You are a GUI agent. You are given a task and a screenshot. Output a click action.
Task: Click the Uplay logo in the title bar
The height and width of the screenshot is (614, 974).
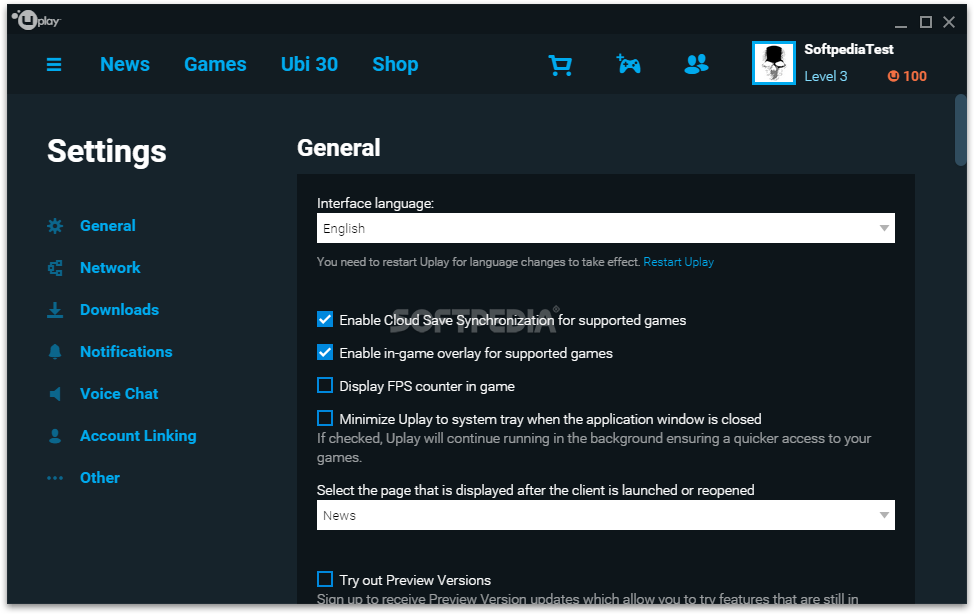(x=36, y=20)
